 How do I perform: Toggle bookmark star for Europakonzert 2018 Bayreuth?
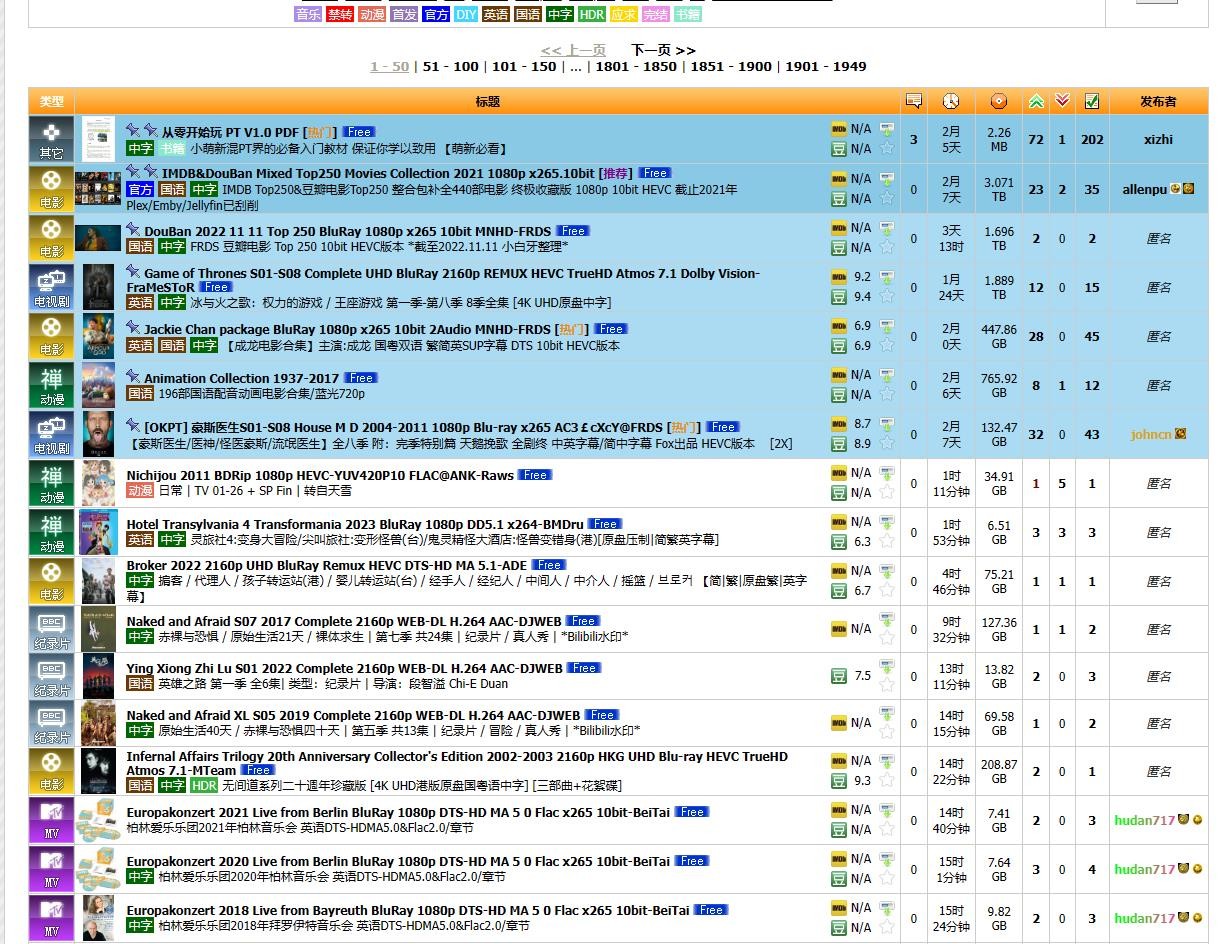click(887, 927)
